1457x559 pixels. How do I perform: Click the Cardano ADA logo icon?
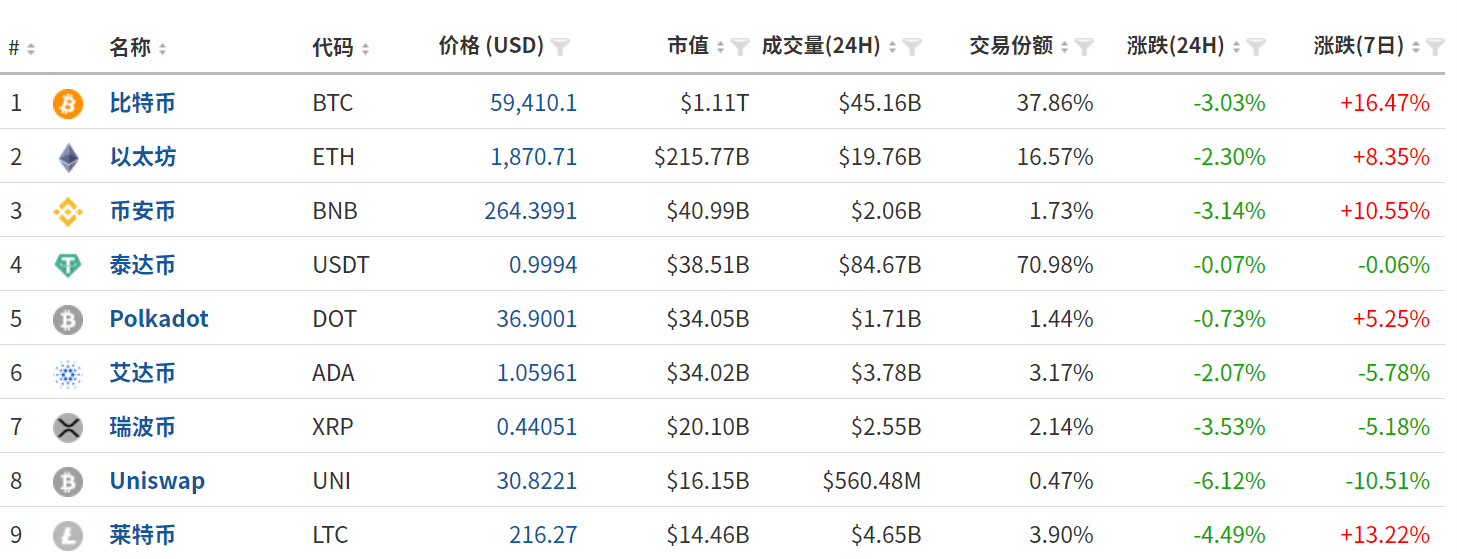[x=68, y=373]
